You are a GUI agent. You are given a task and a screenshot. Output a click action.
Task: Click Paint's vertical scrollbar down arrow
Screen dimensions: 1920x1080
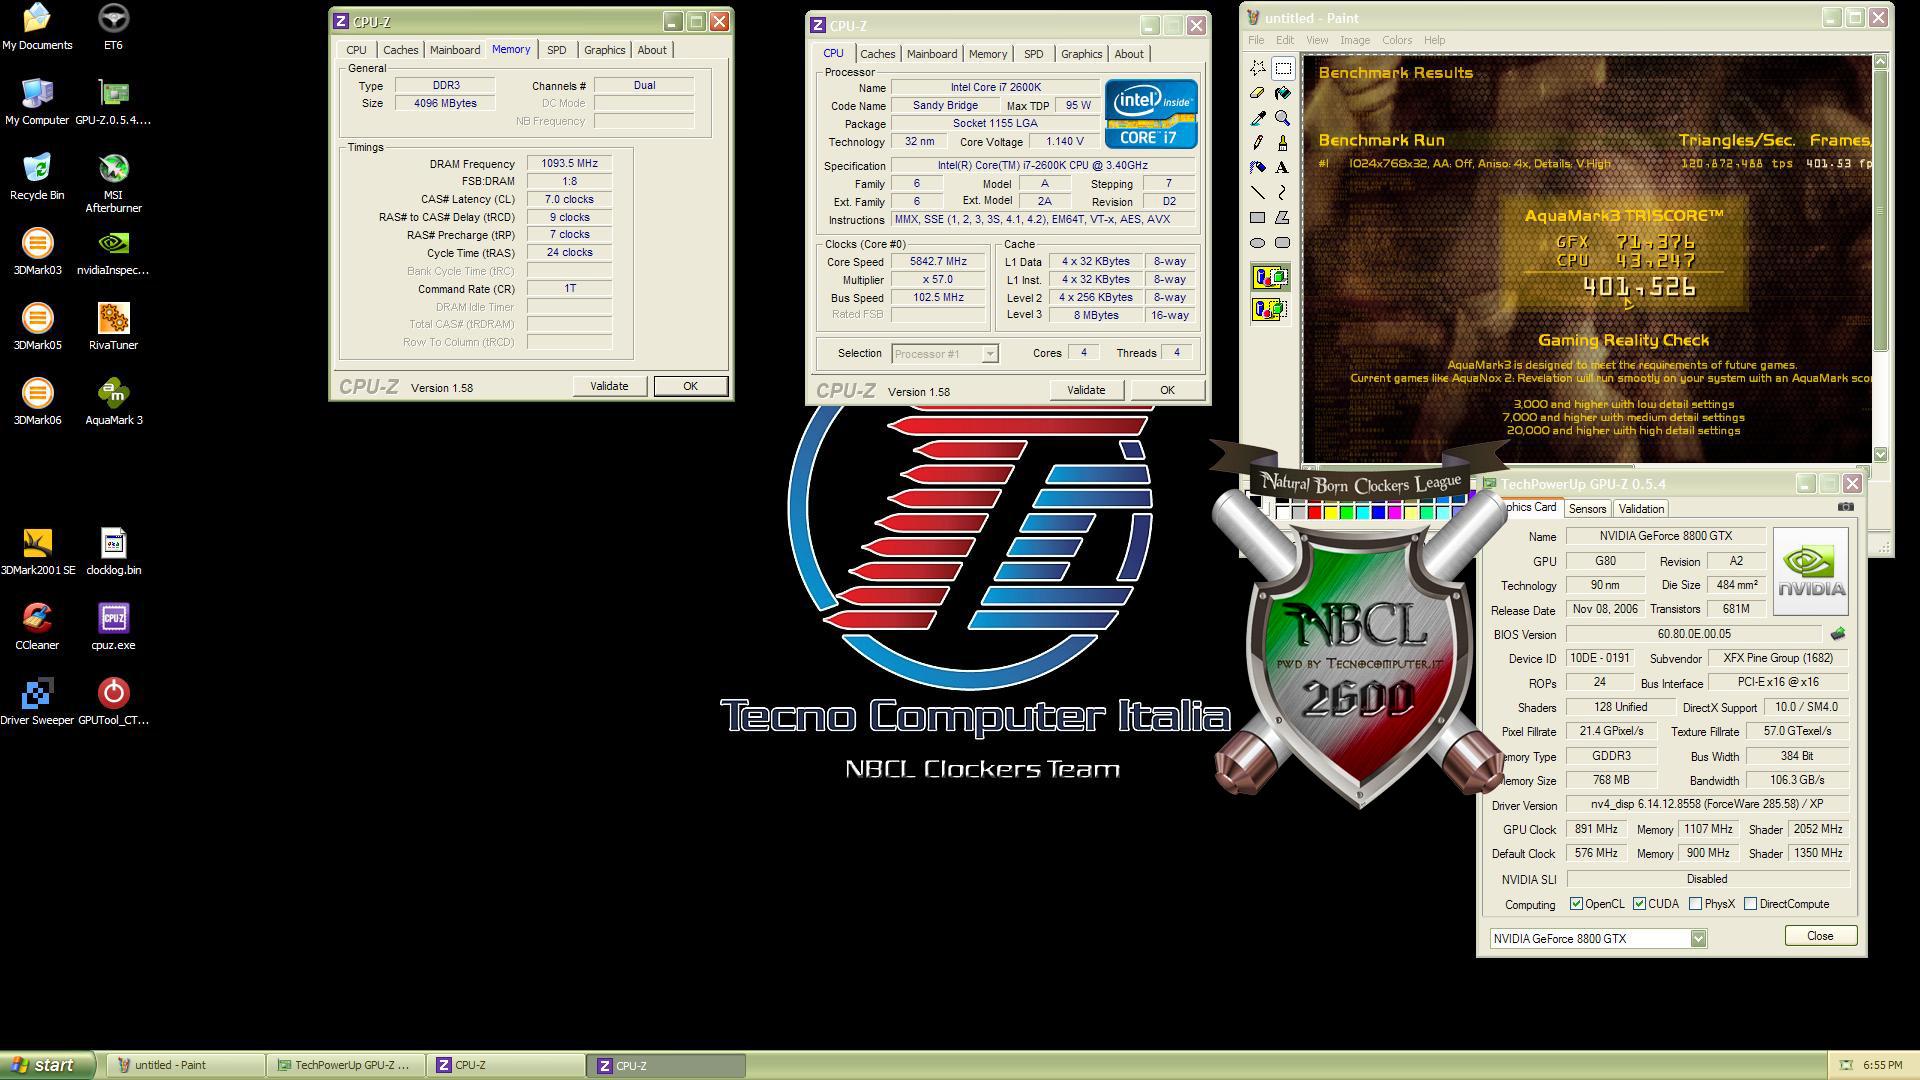click(1880, 454)
